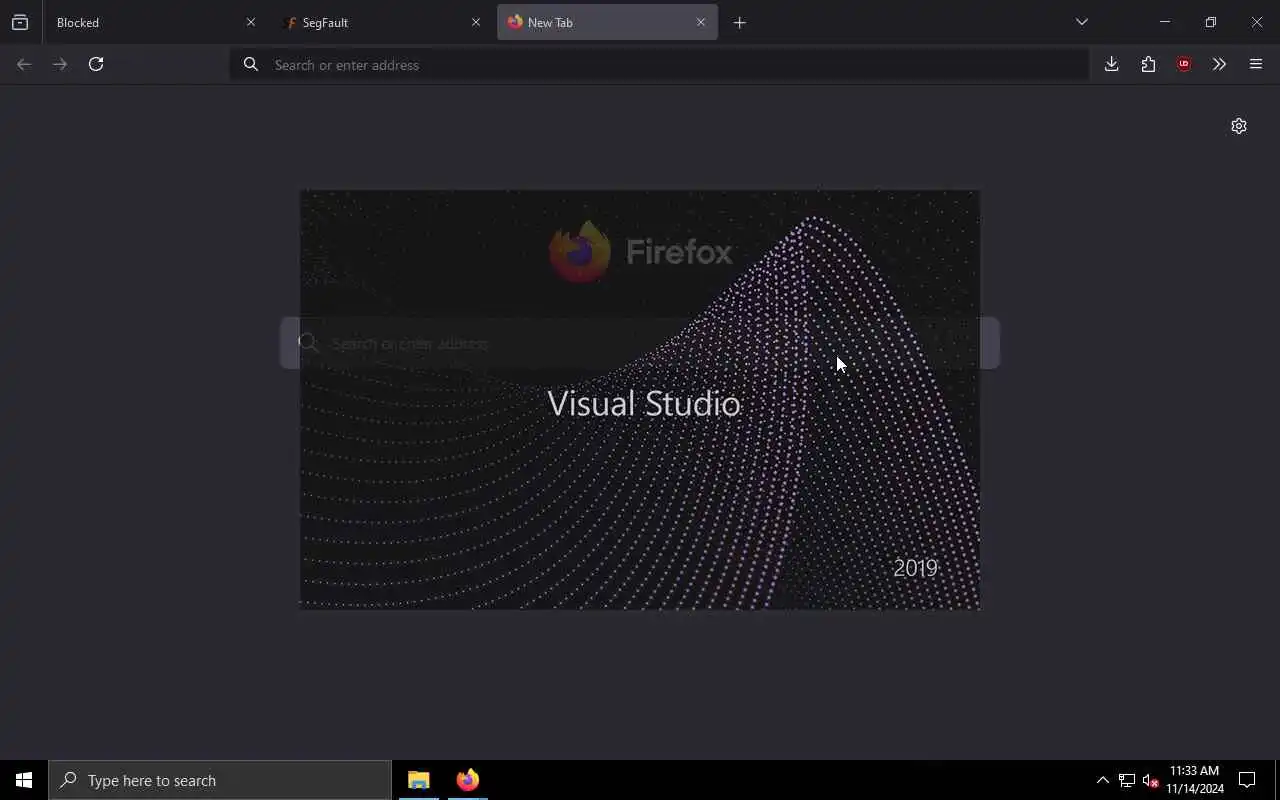Show more tools overflow chevron
Image resolution: width=1280 pixels, height=800 pixels.
click(x=1219, y=64)
